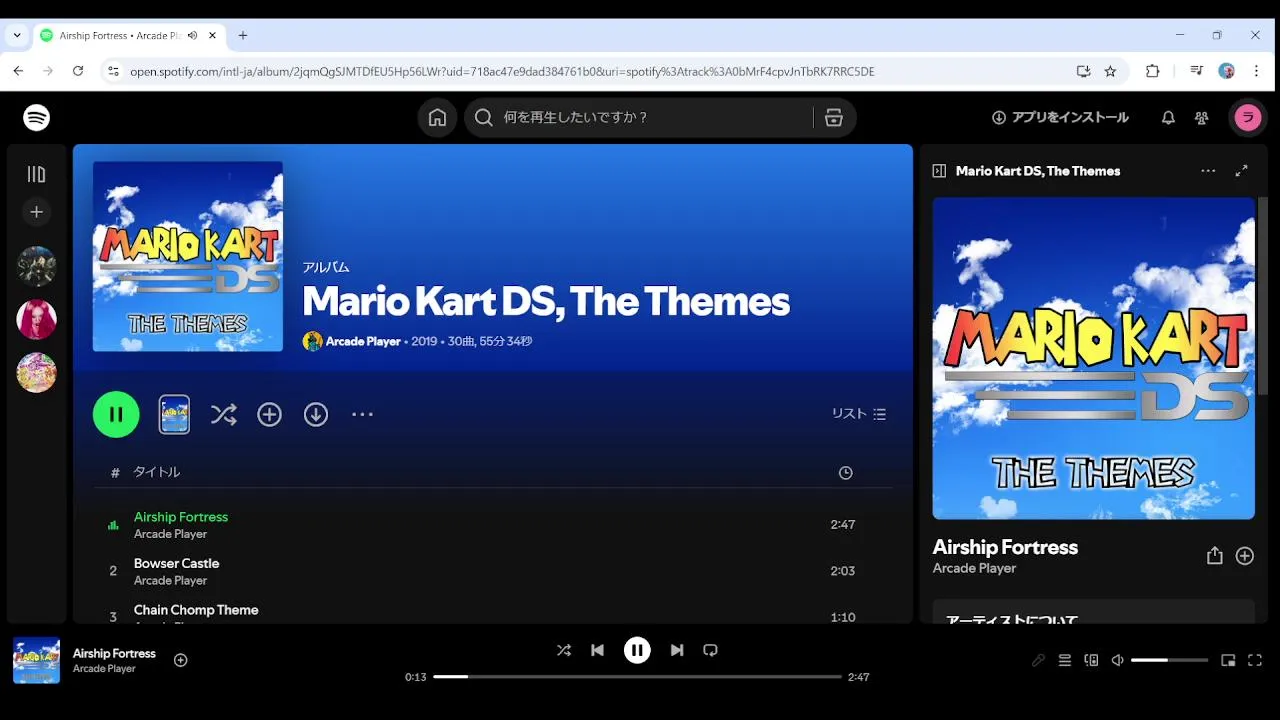The height and width of the screenshot is (720, 1280).
Task: Click large album art in Now Playing panel
Action: point(1093,358)
